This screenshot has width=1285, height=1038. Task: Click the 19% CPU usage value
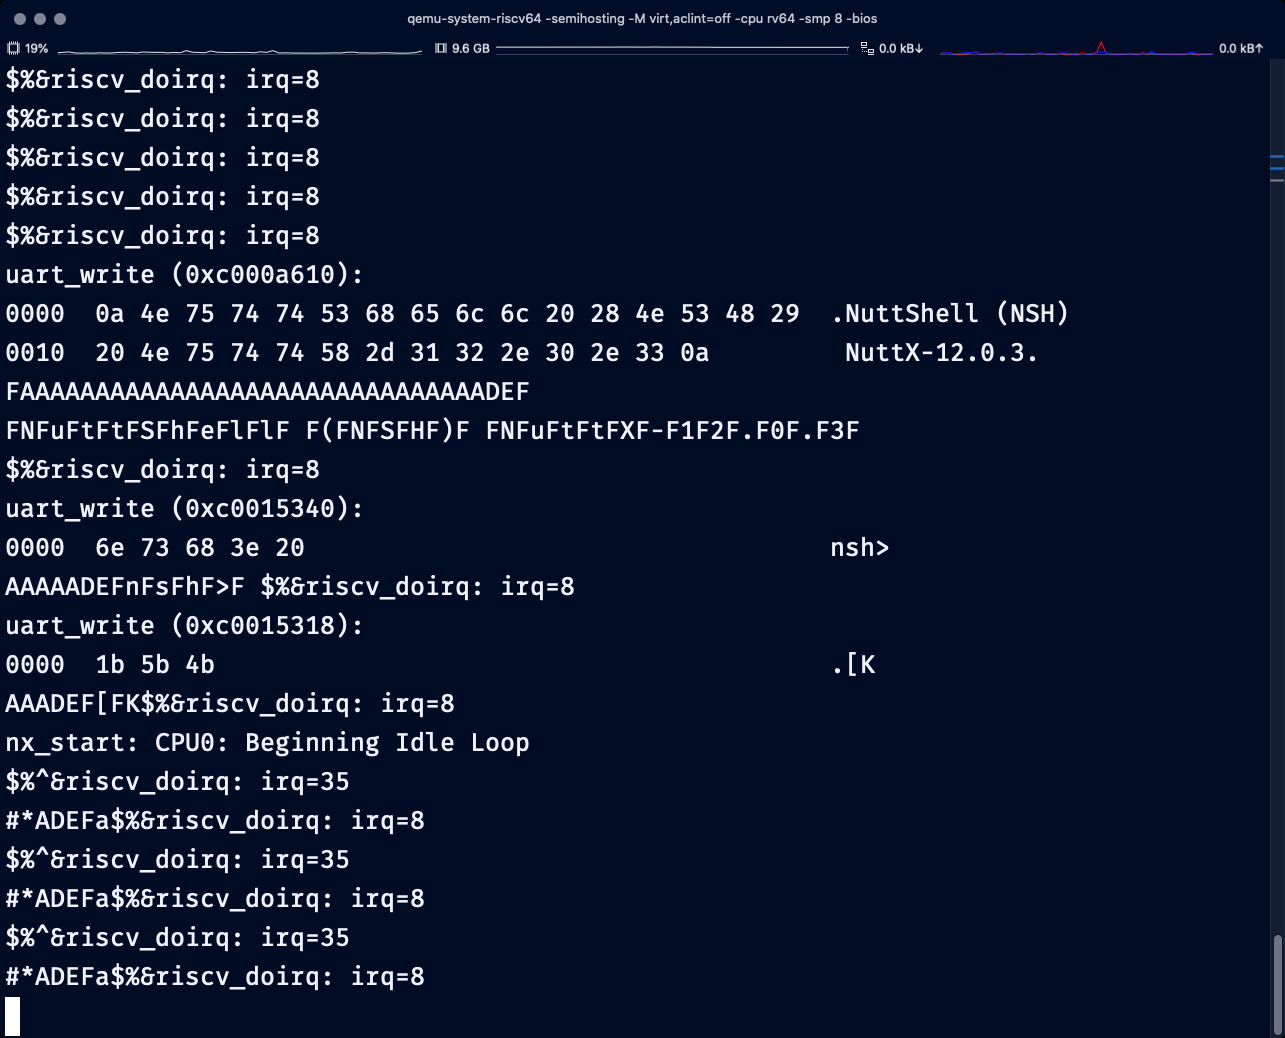[x=37, y=48]
